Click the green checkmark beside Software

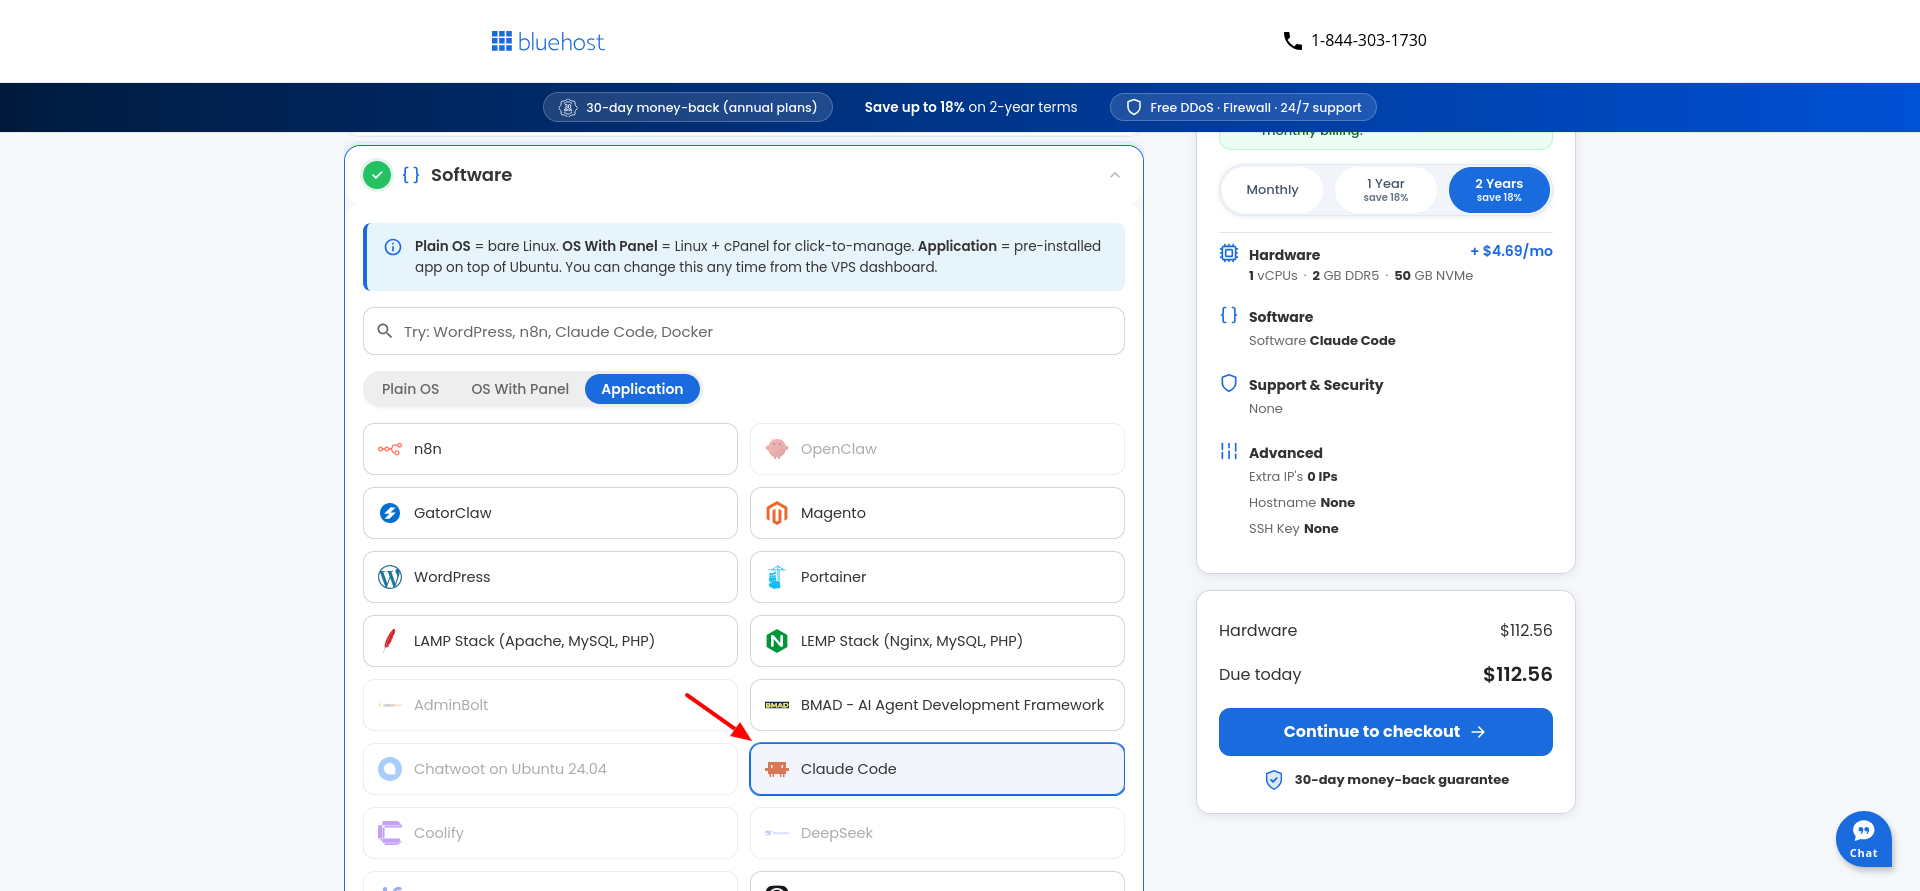click(377, 175)
